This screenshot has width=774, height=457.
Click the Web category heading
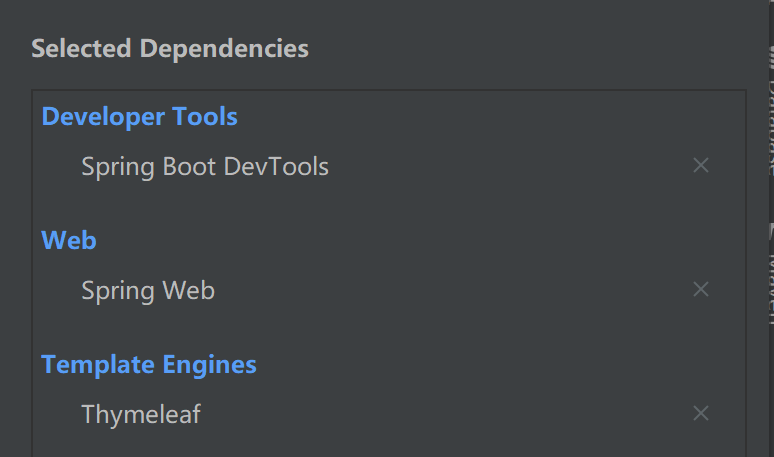coord(69,240)
